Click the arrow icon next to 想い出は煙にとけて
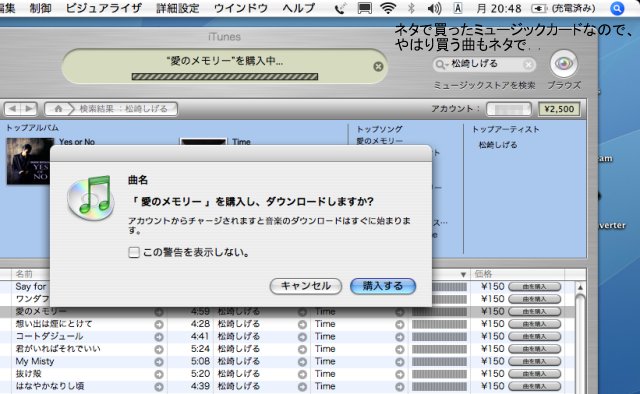The image size is (640, 394). coord(159,324)
